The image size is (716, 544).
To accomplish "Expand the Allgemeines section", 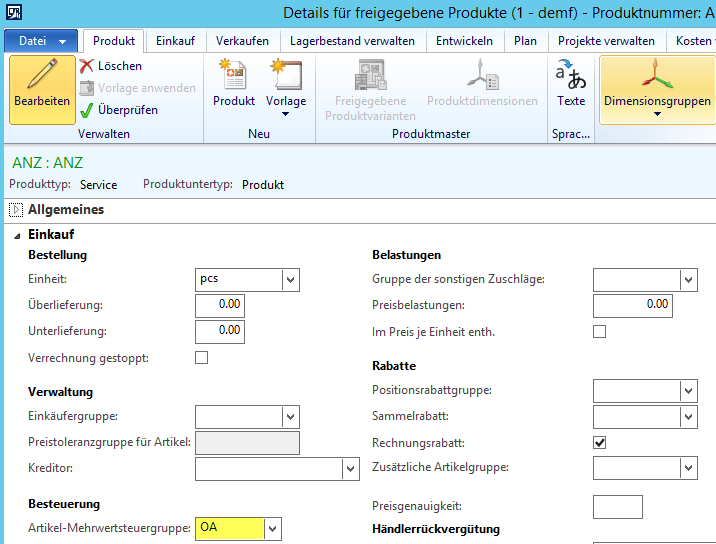I will tap(16, 210).
